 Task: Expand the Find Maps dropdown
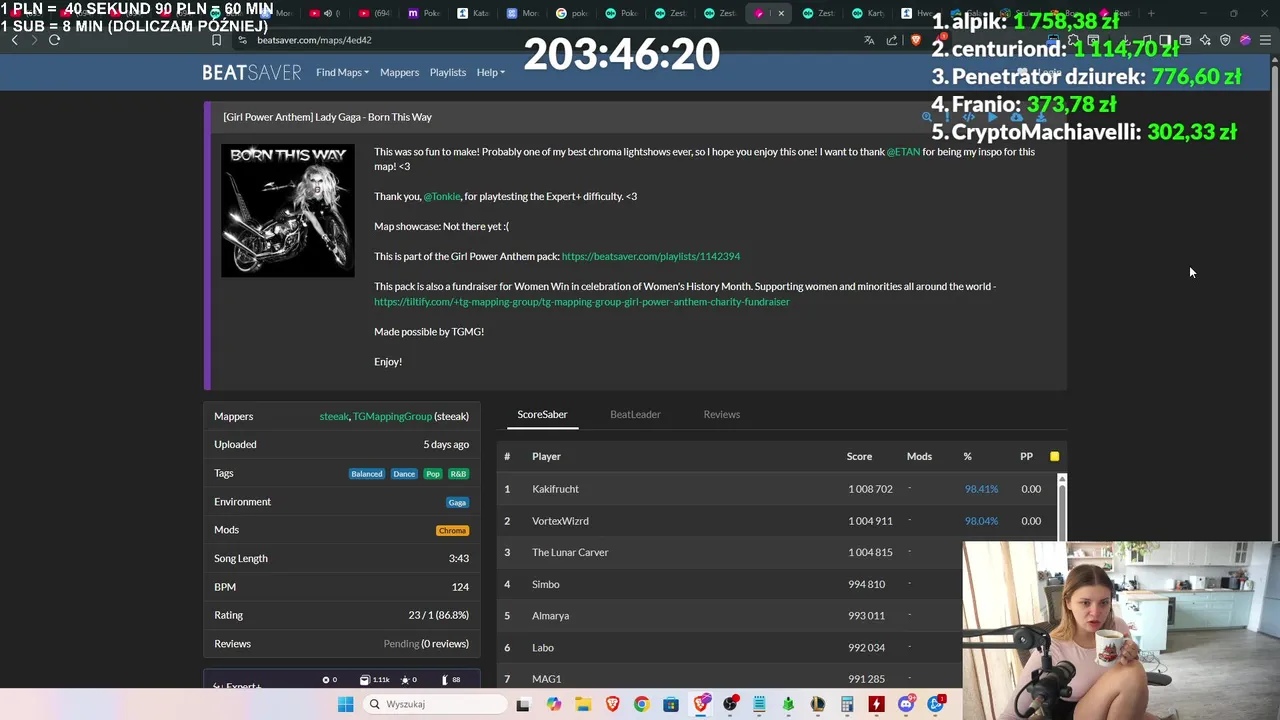coord(342,72)
